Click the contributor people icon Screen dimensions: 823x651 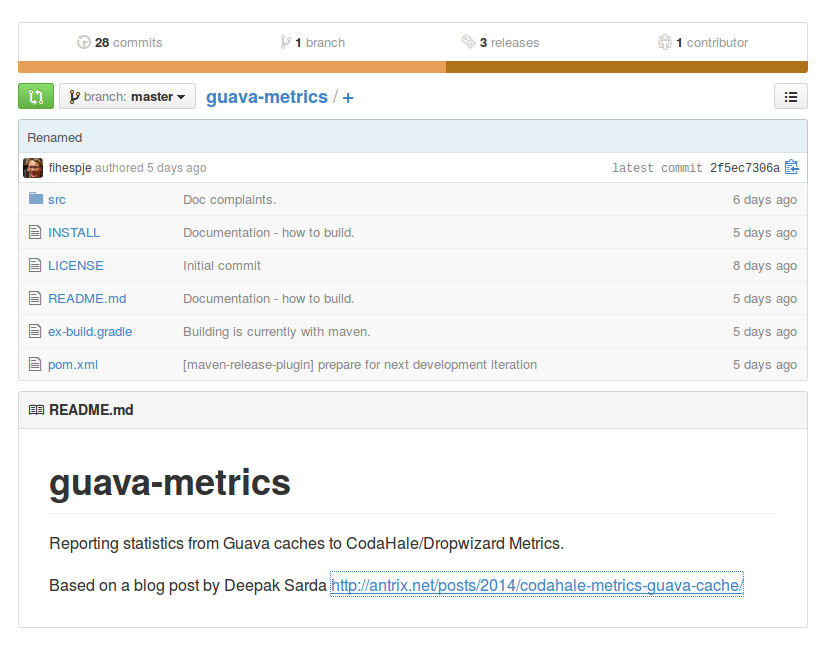664,42
